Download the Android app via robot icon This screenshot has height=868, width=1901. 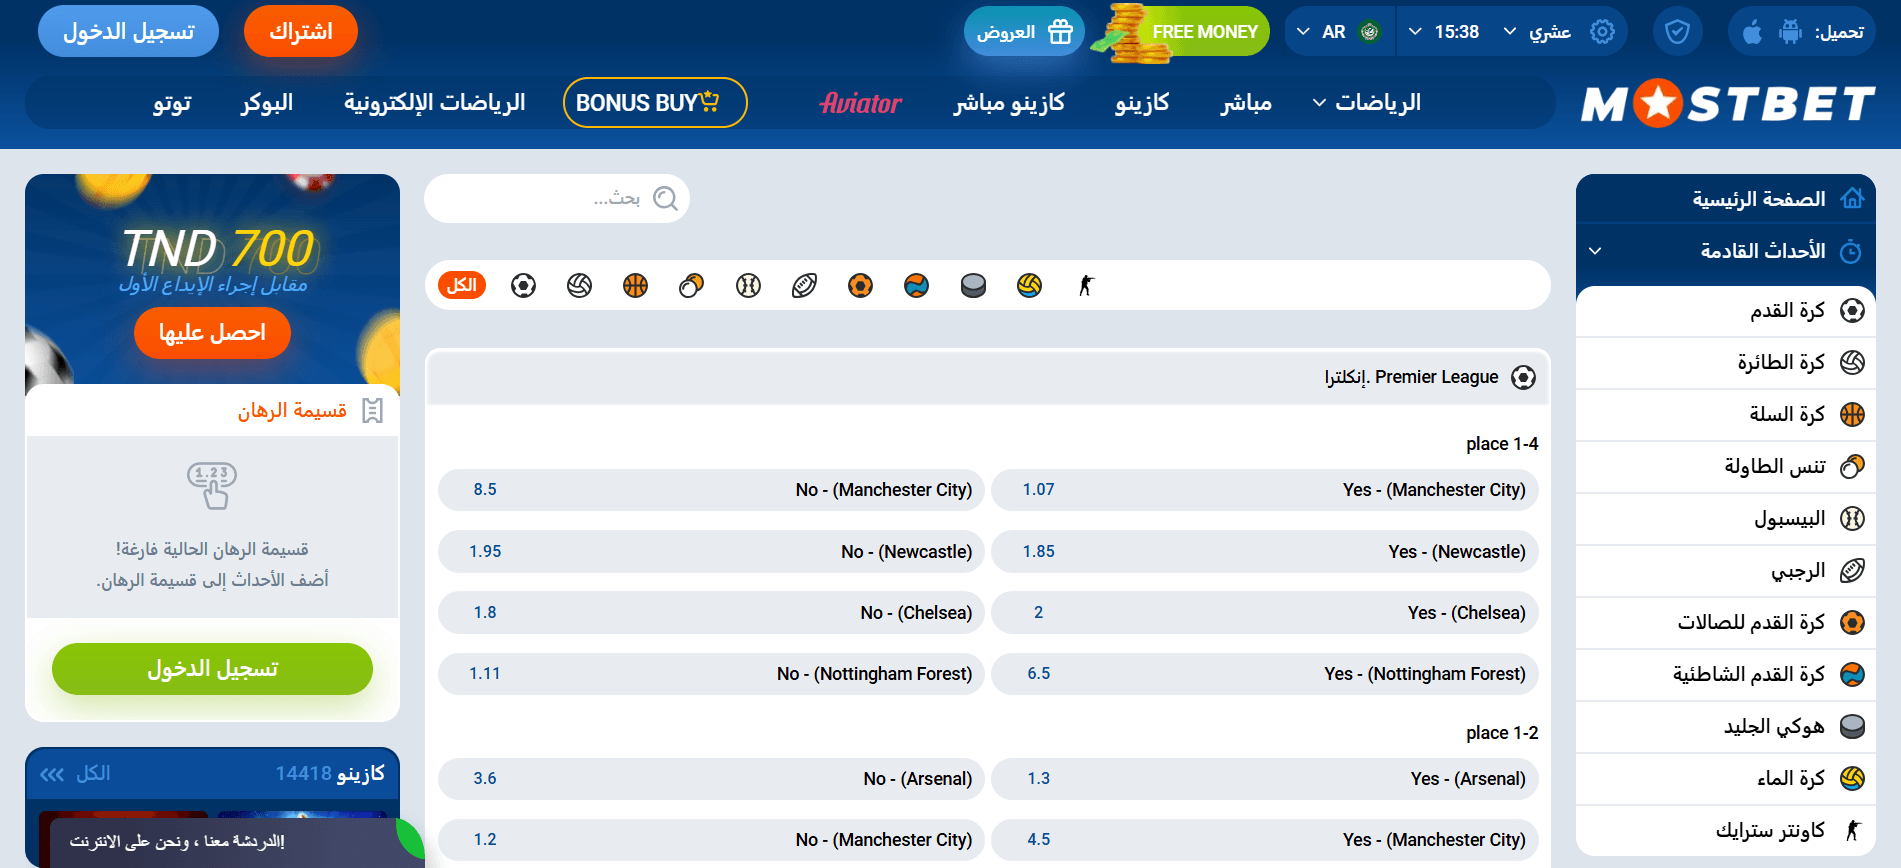[x=1789, y=32]
